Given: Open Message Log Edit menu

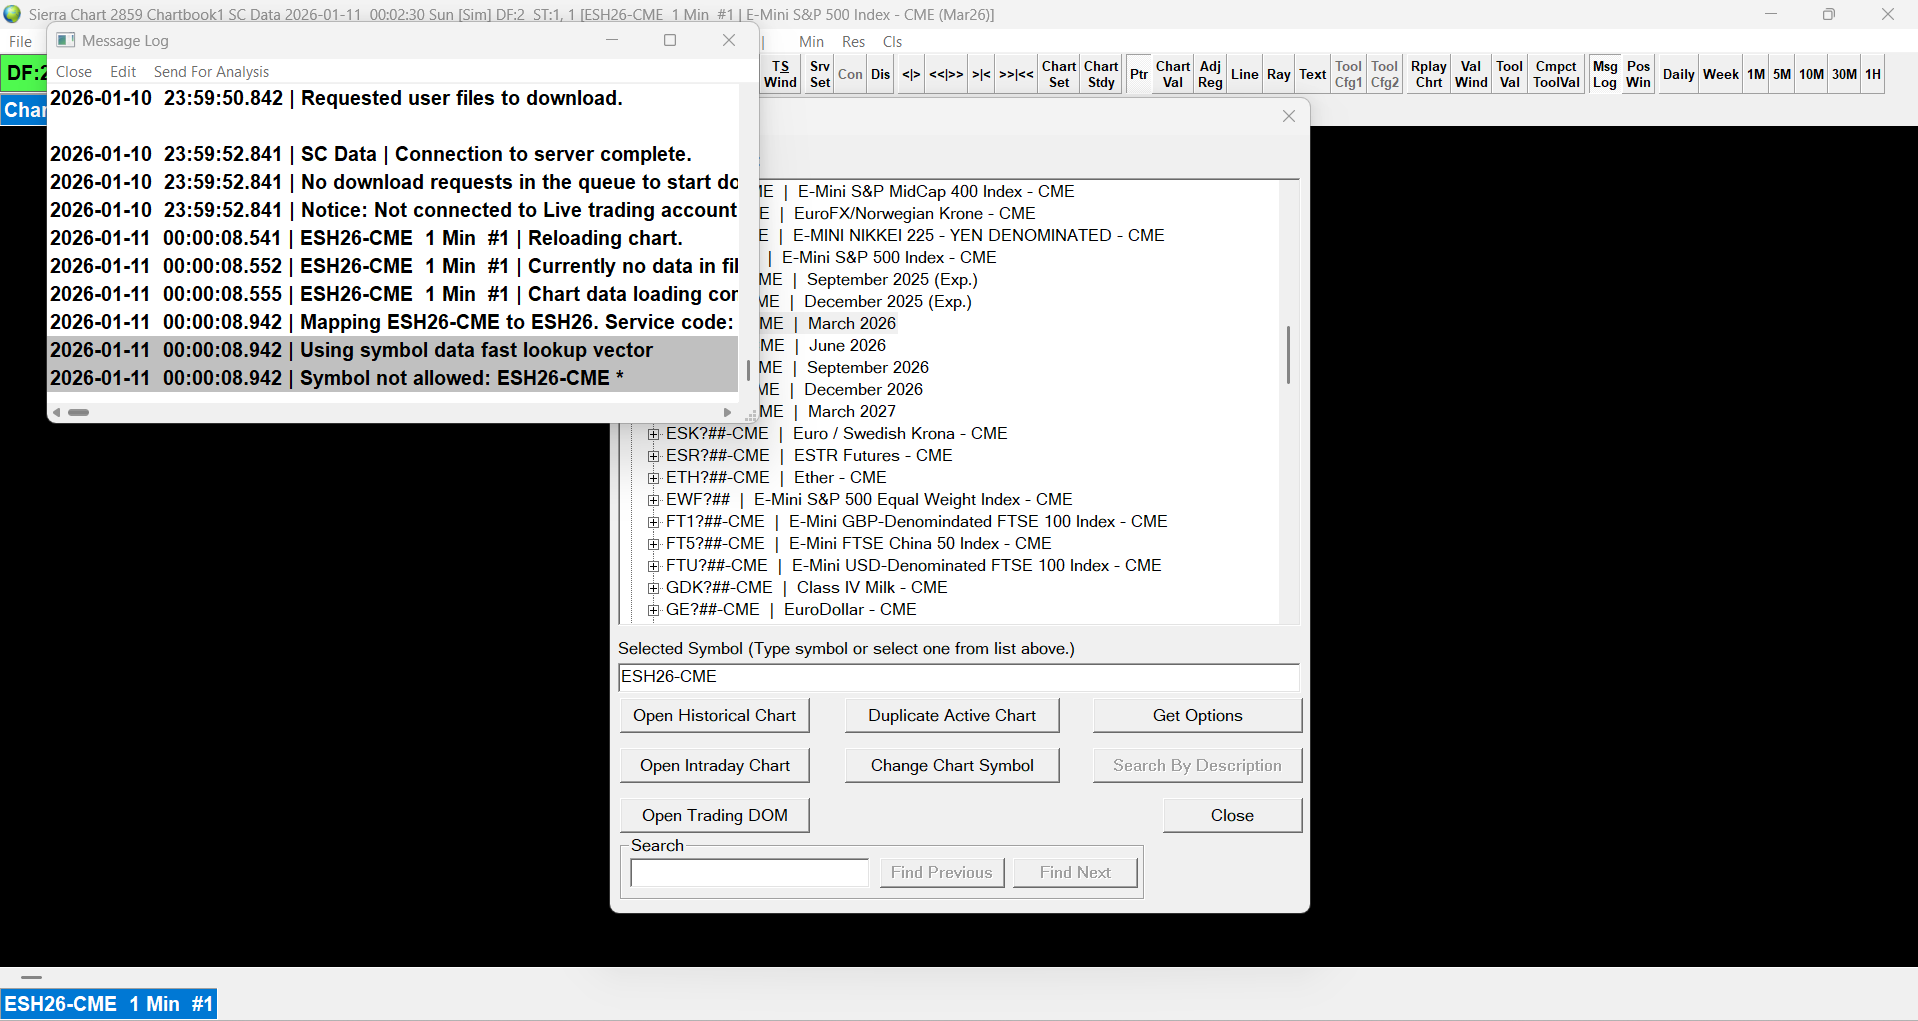Looking at the screenshot, I should (123, 72).
